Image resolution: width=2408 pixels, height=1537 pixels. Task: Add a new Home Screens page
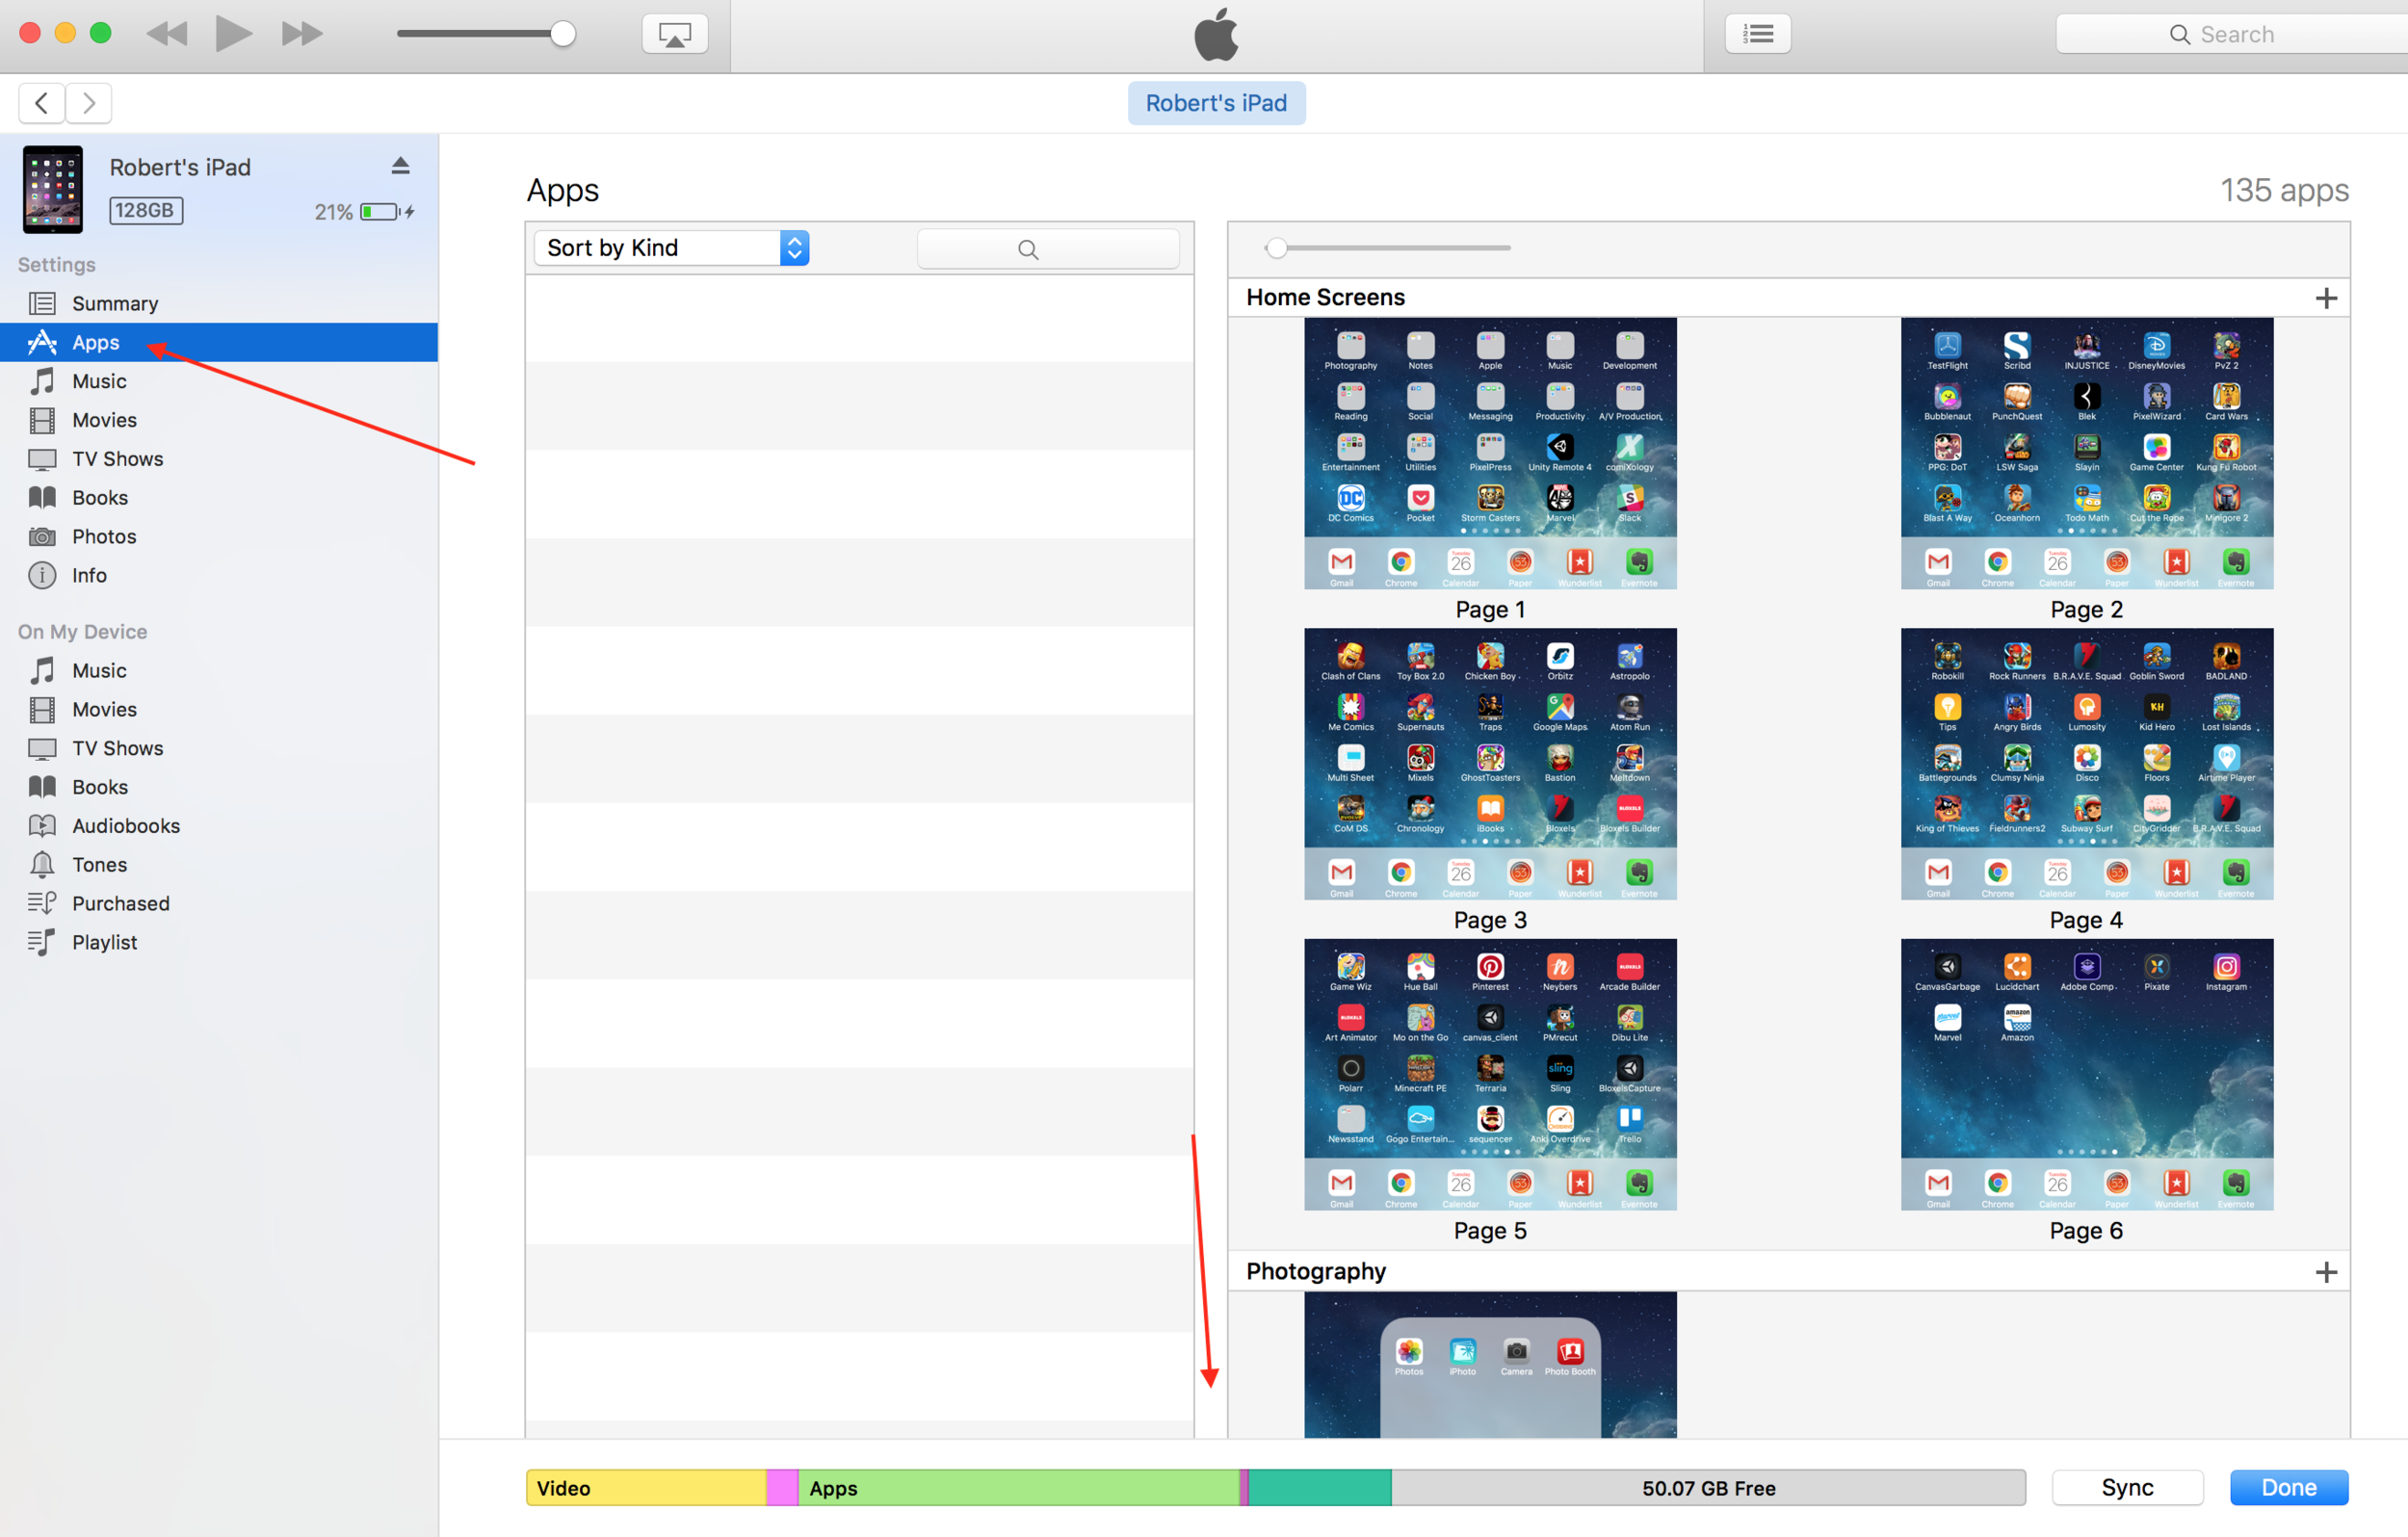2325,298
